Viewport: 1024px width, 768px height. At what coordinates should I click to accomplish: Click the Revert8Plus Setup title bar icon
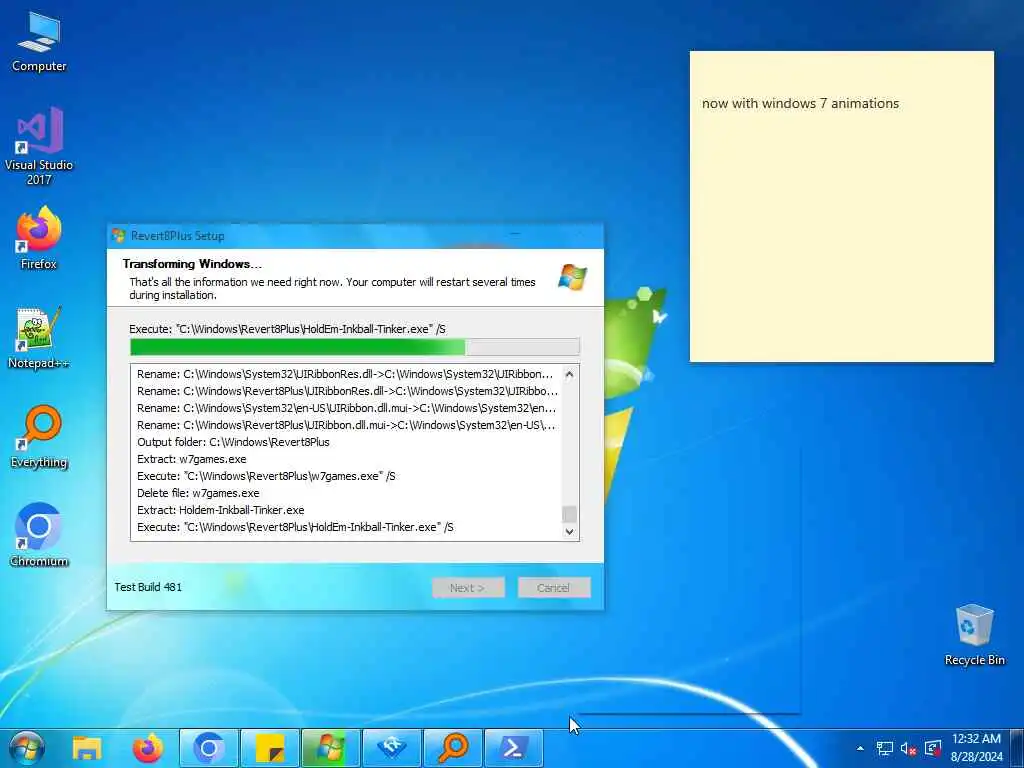click(x=119, y=236)
